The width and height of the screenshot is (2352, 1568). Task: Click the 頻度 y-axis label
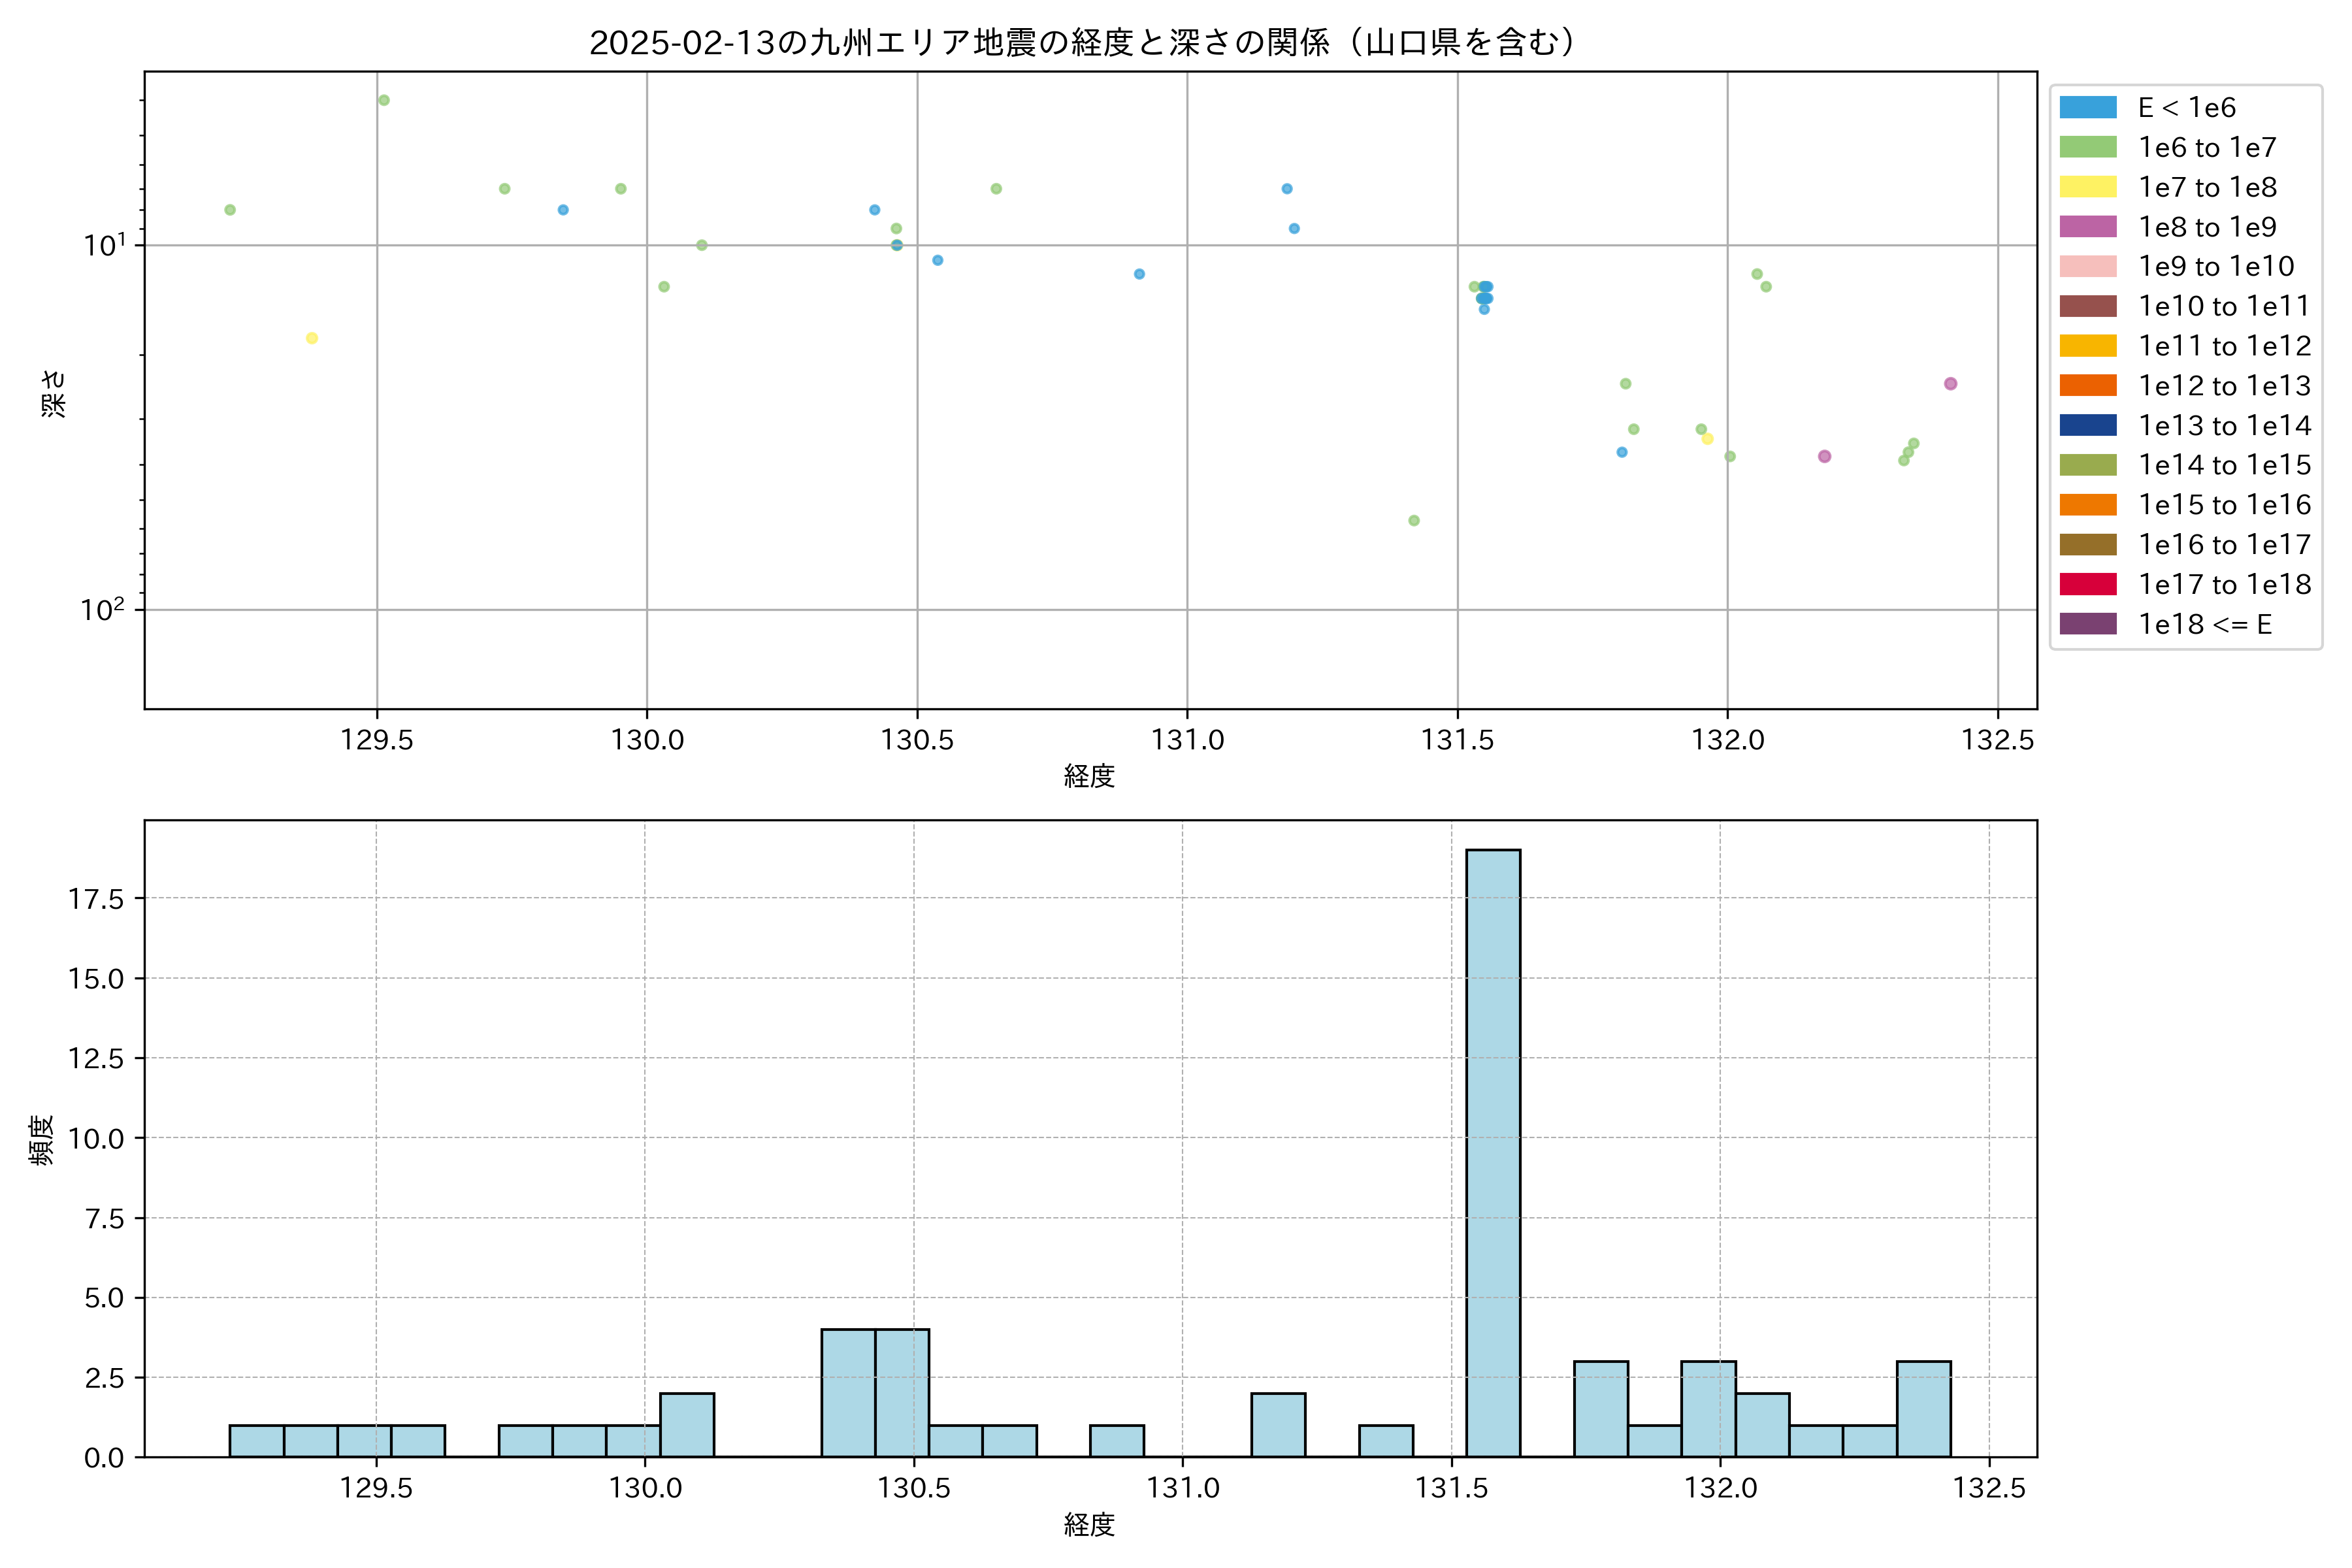40,1139
